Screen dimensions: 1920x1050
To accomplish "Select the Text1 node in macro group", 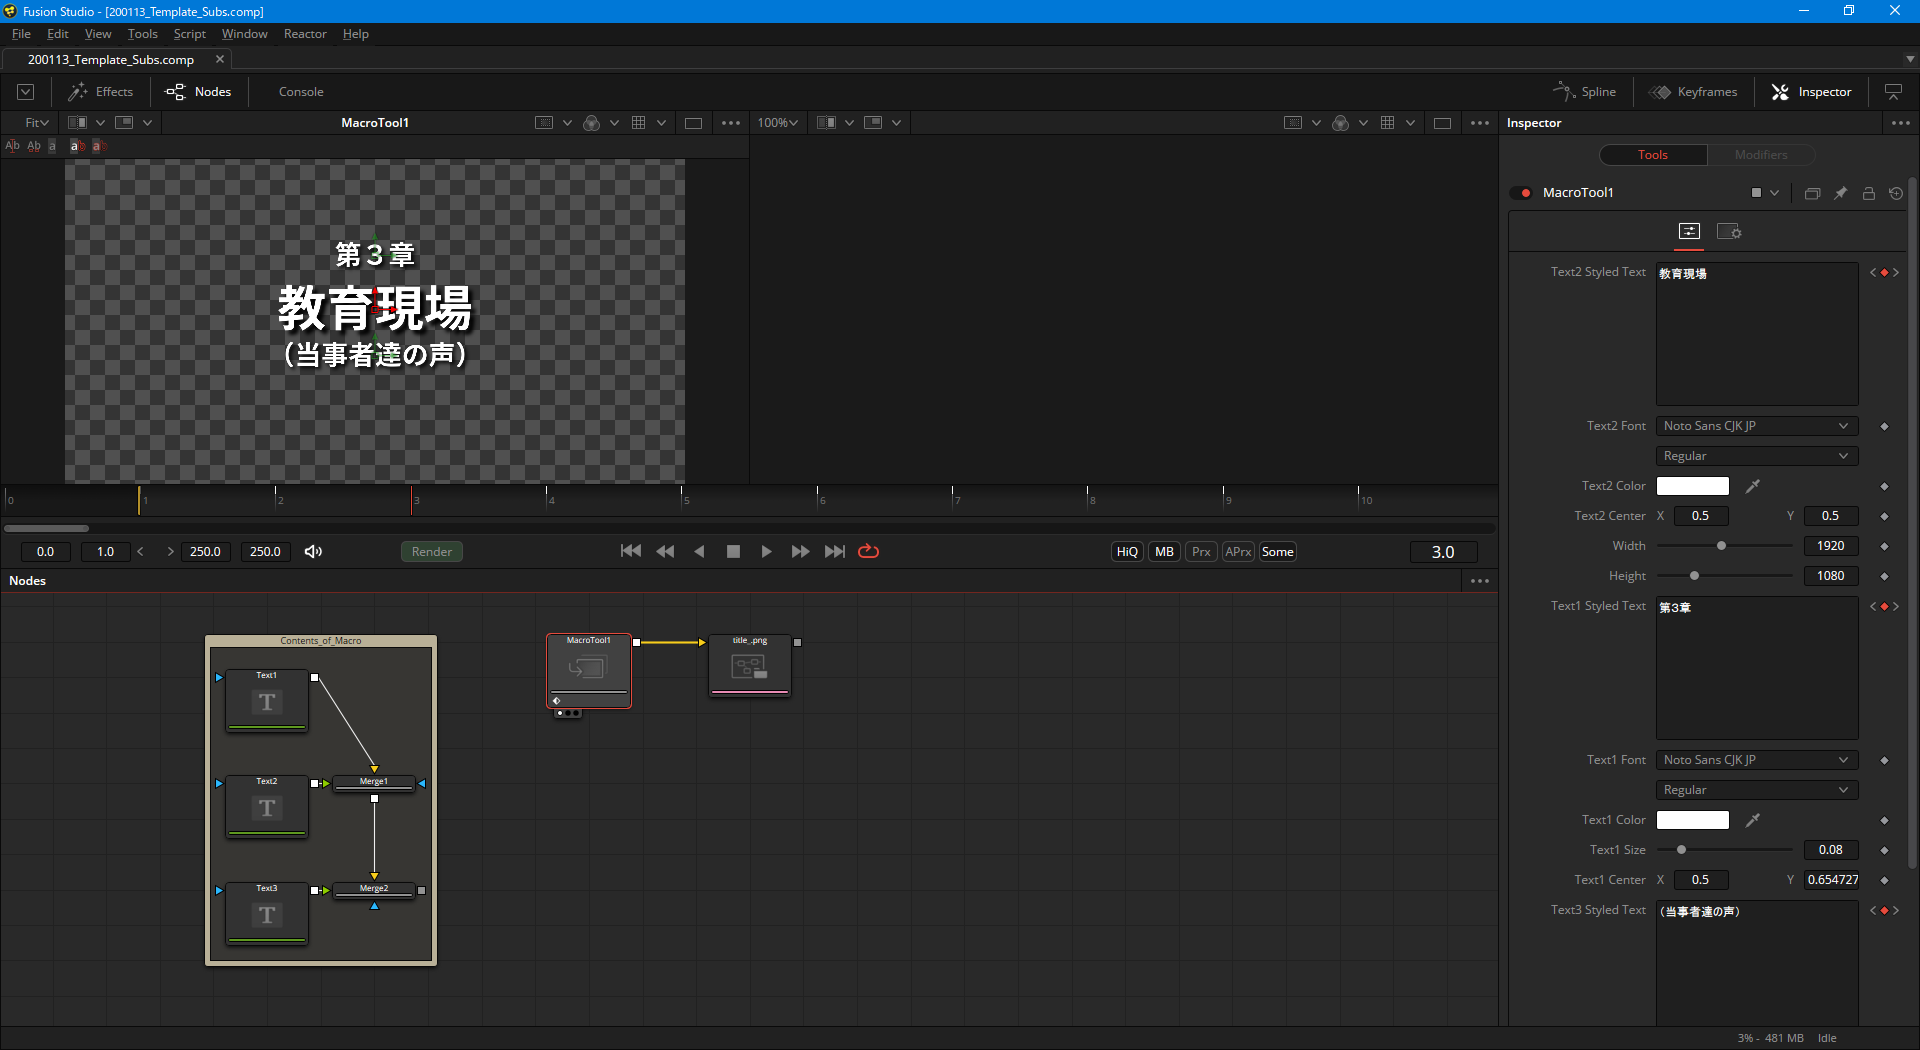I will coord(266,701).
